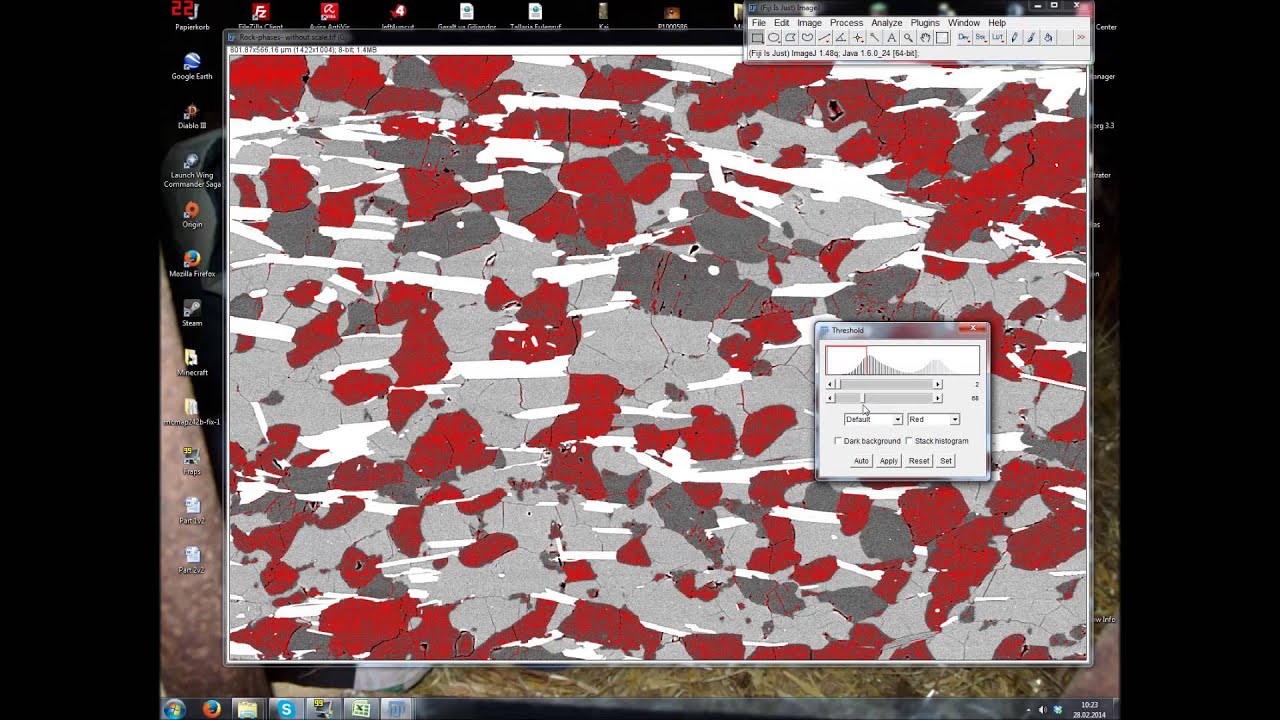Click the Apply threshold button

889,461
